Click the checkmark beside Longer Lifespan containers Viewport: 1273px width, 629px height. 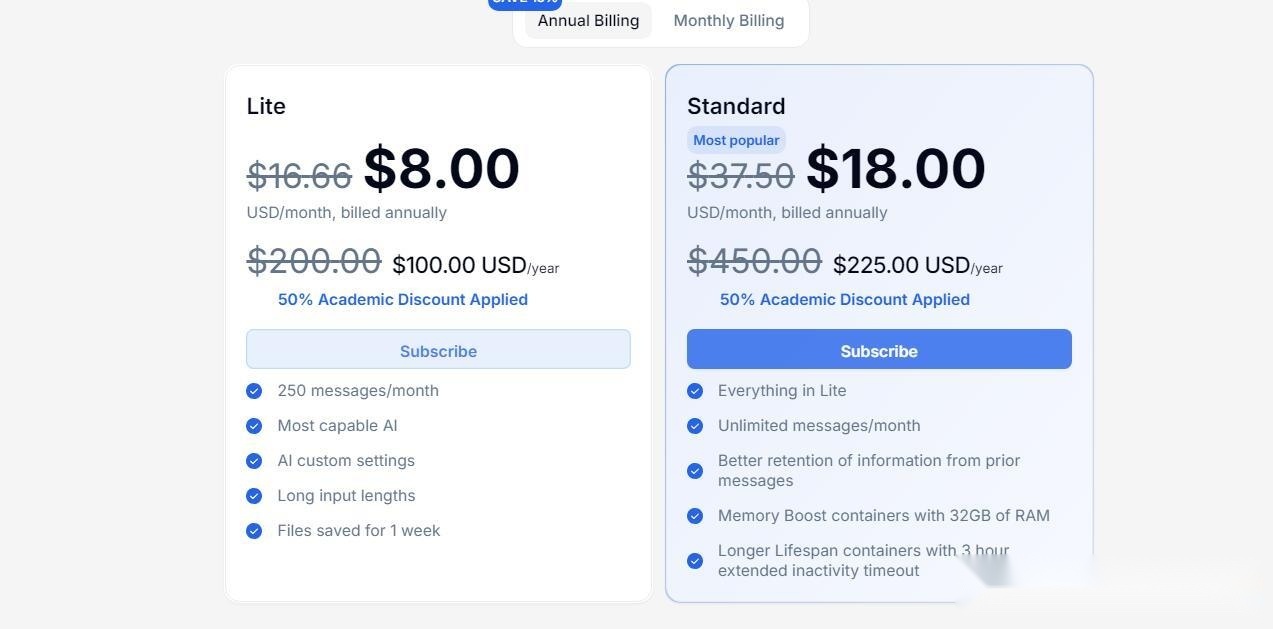(x=695, y=561)
